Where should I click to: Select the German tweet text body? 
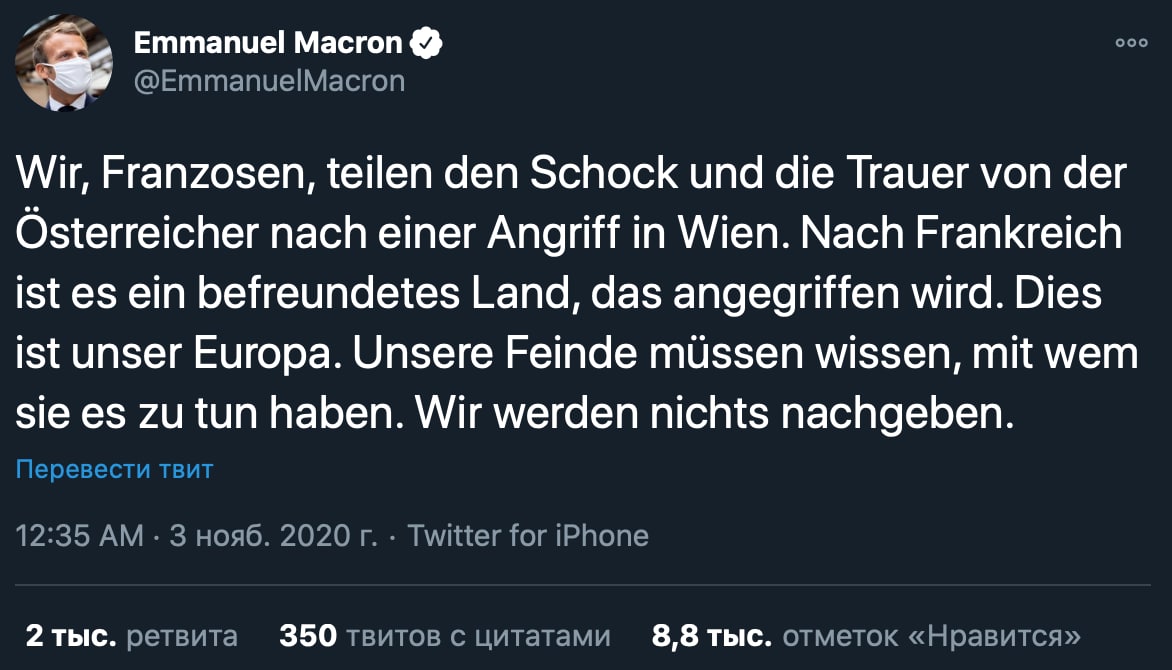[575, 290]
